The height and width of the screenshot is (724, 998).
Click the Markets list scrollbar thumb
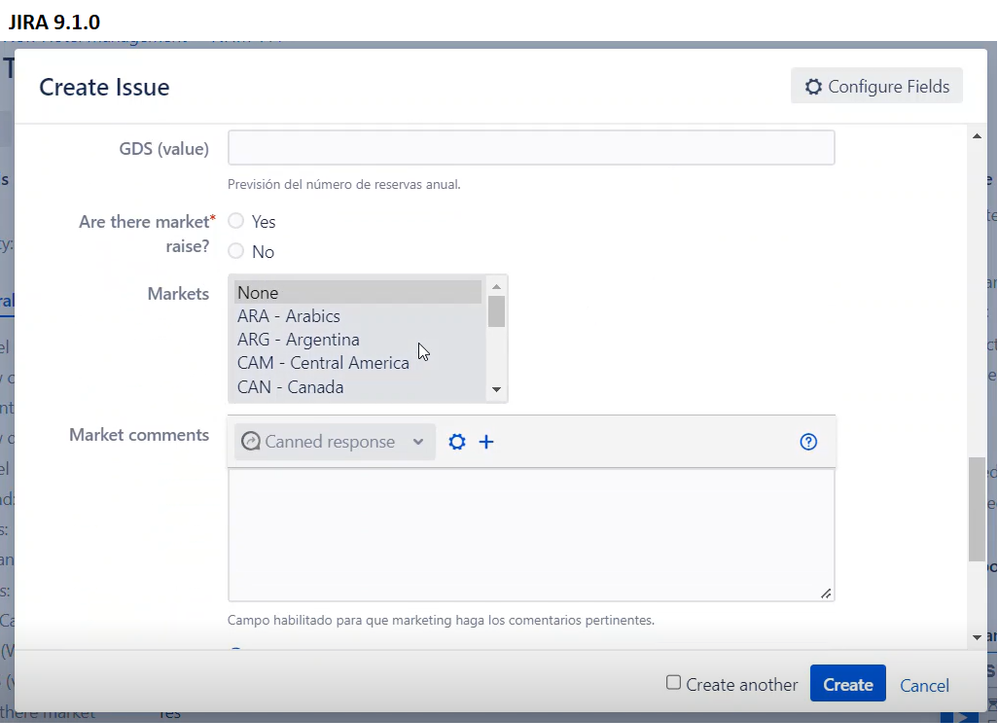[496, 311]
